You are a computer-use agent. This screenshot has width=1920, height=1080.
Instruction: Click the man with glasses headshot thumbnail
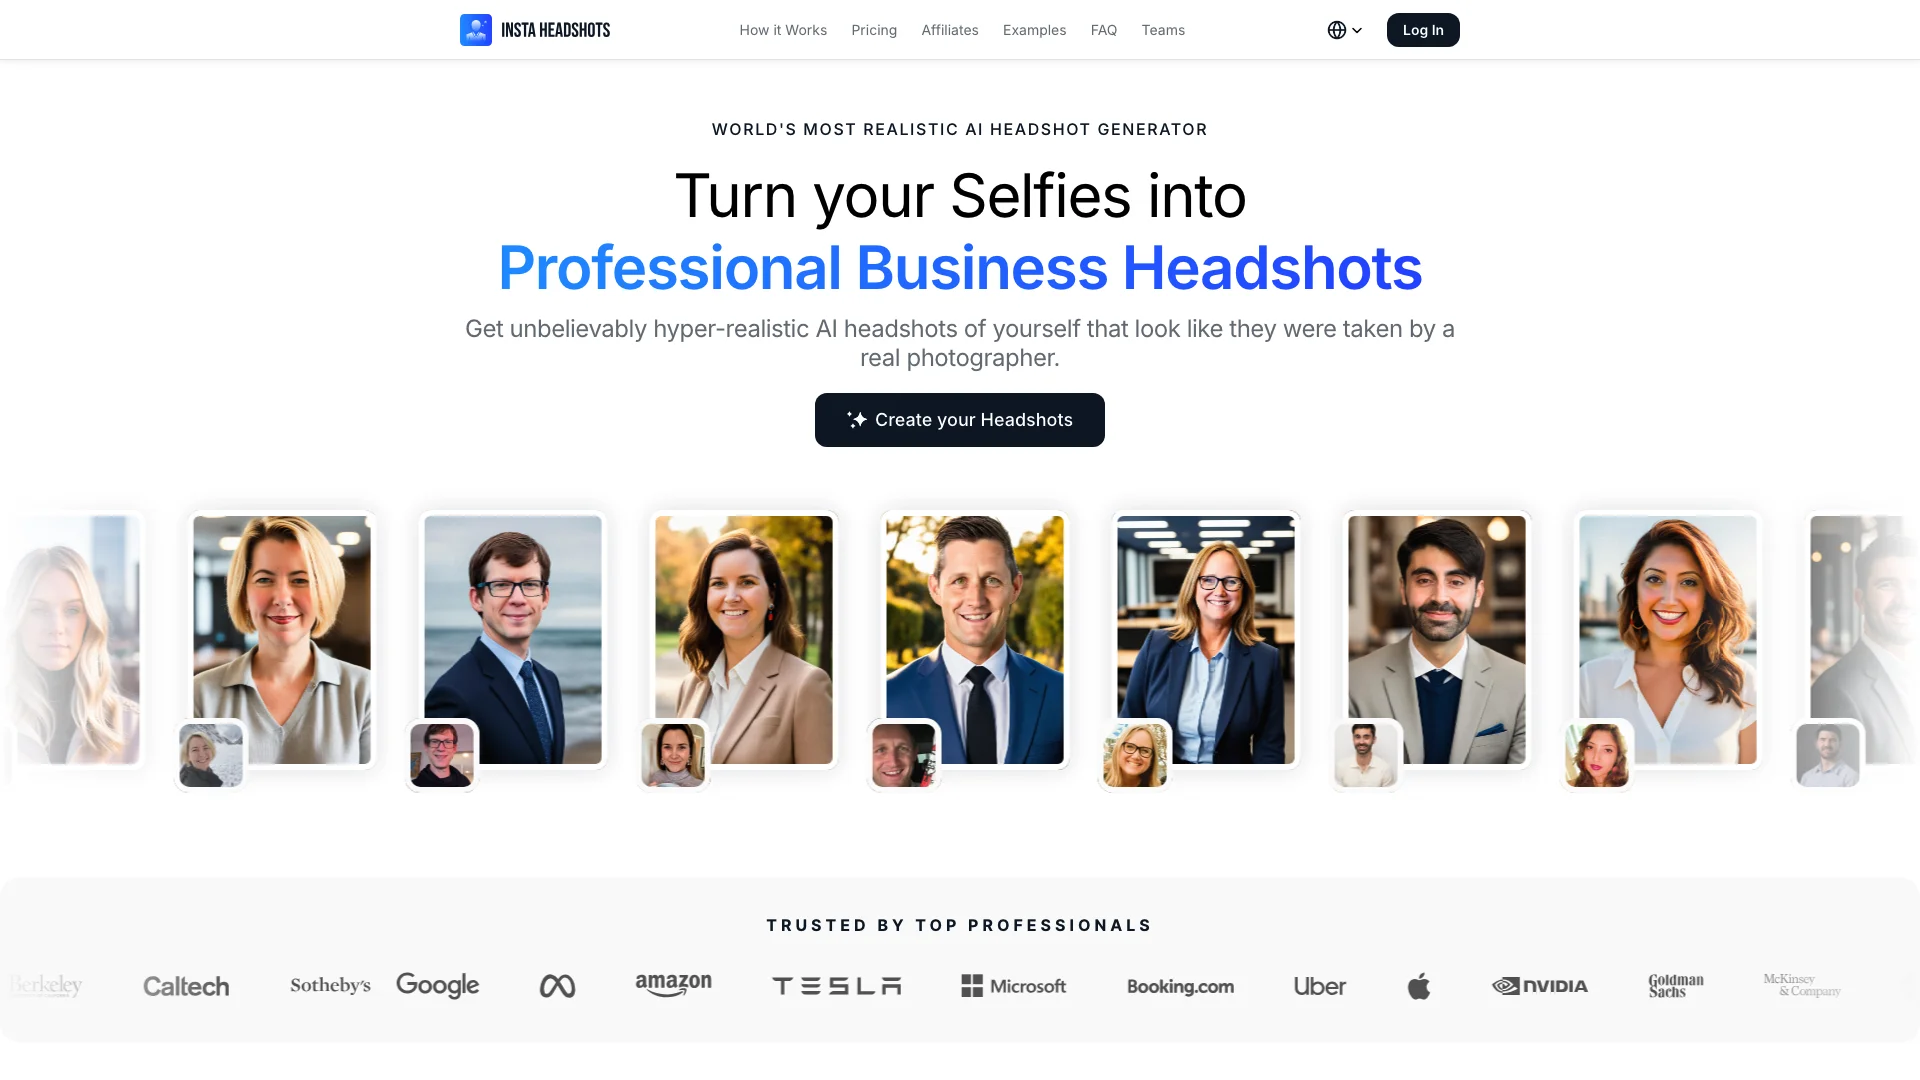442,753
